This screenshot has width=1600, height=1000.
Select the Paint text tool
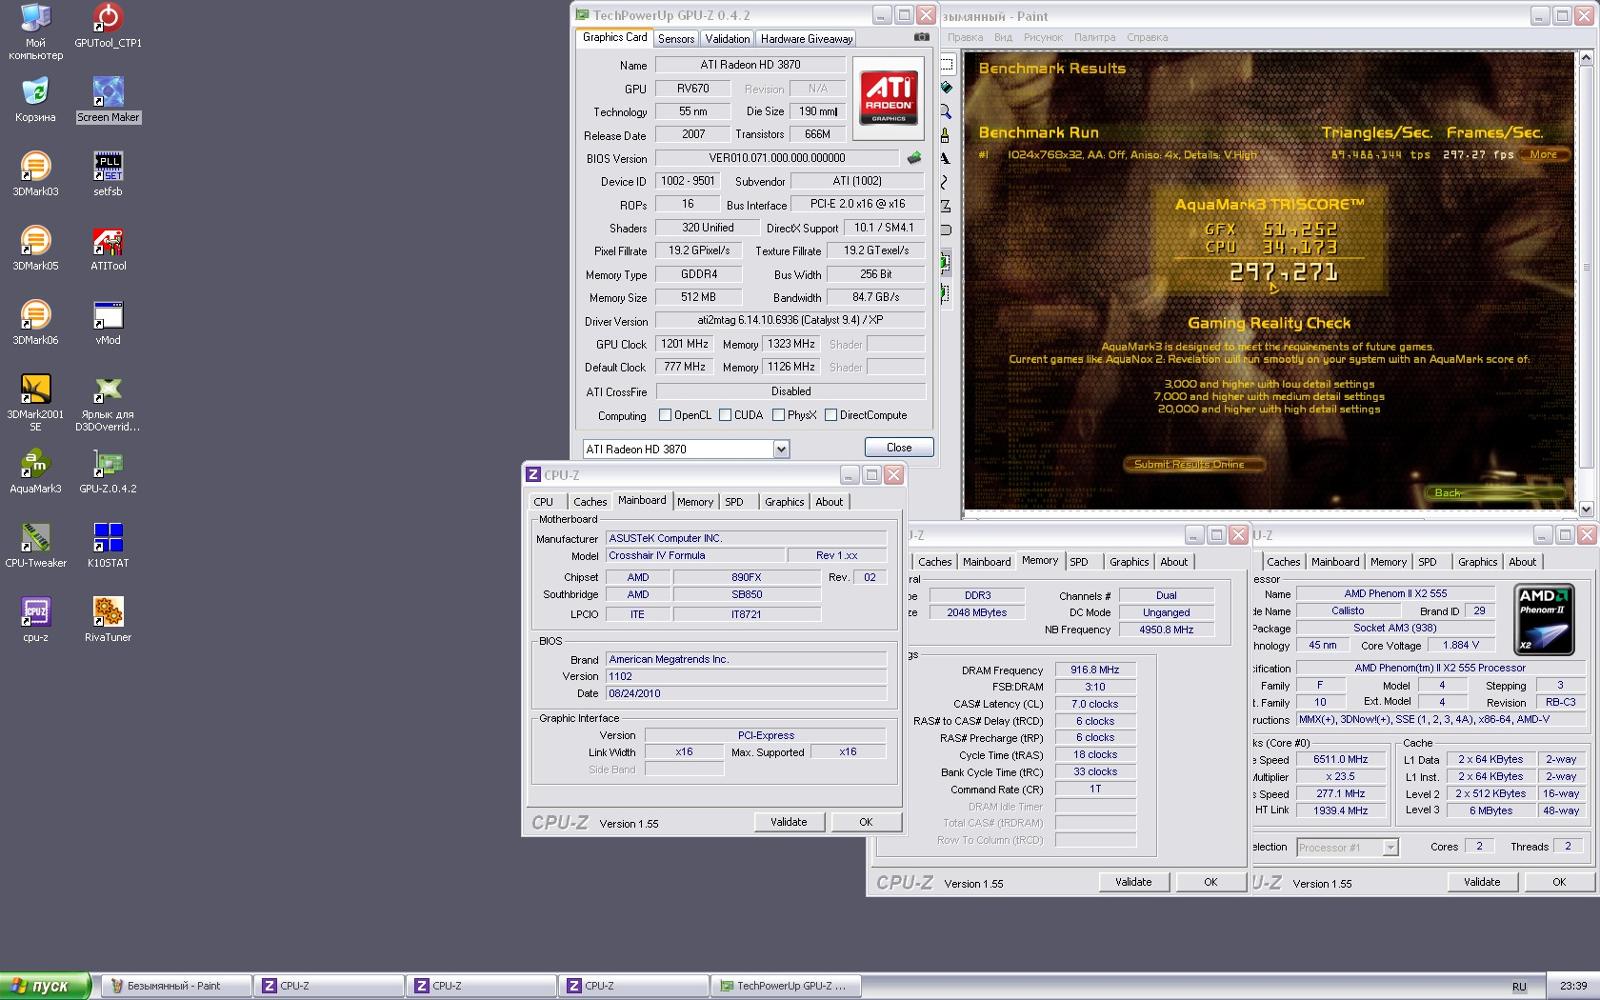946,159
